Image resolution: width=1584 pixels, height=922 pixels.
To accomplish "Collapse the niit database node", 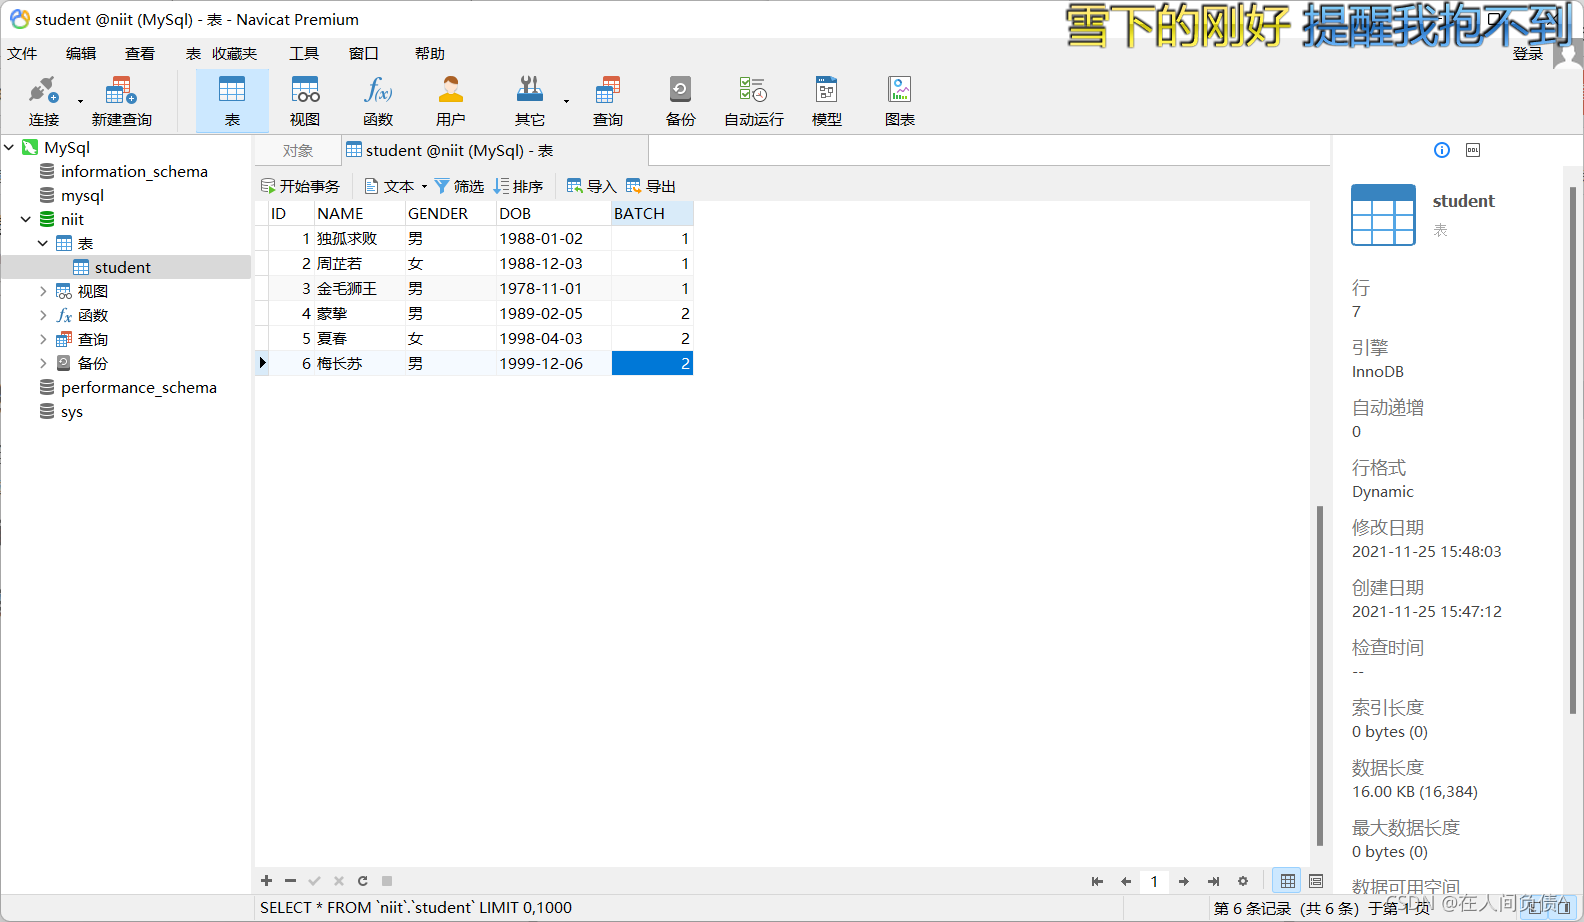I will point(26,219).
